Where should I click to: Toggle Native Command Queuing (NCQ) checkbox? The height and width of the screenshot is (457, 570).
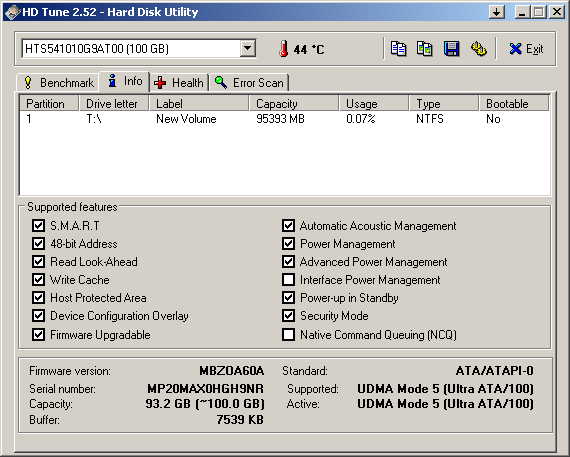(x=288, y=334)
